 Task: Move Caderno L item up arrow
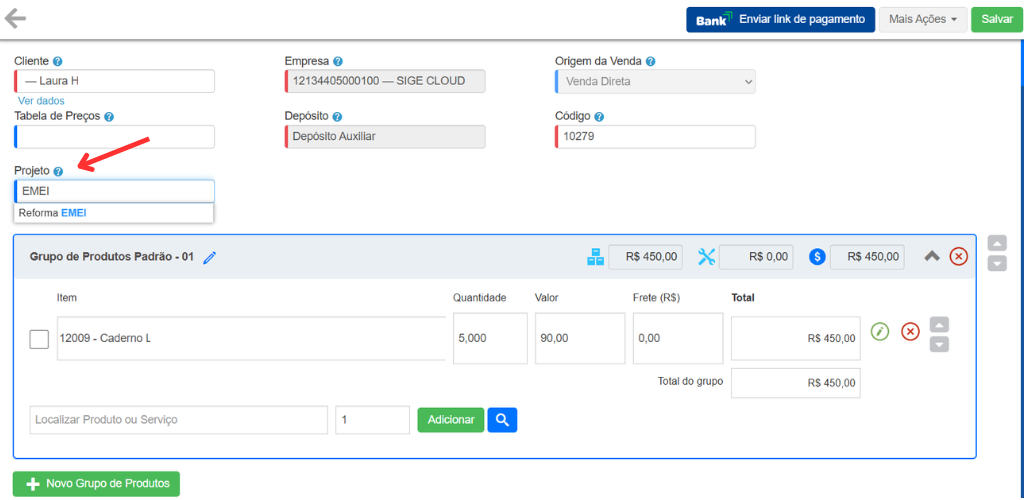[x=939, y=324]
